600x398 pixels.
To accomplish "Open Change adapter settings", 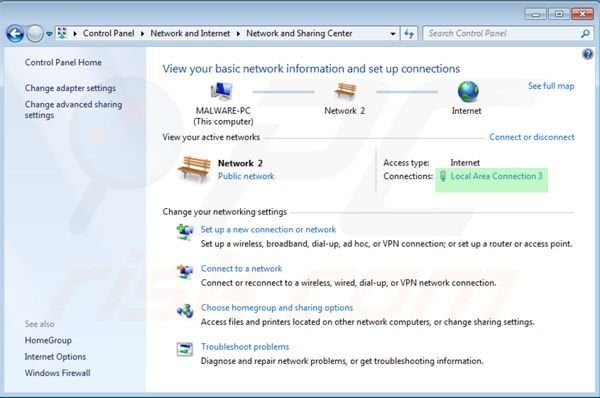I will [70, 88].
